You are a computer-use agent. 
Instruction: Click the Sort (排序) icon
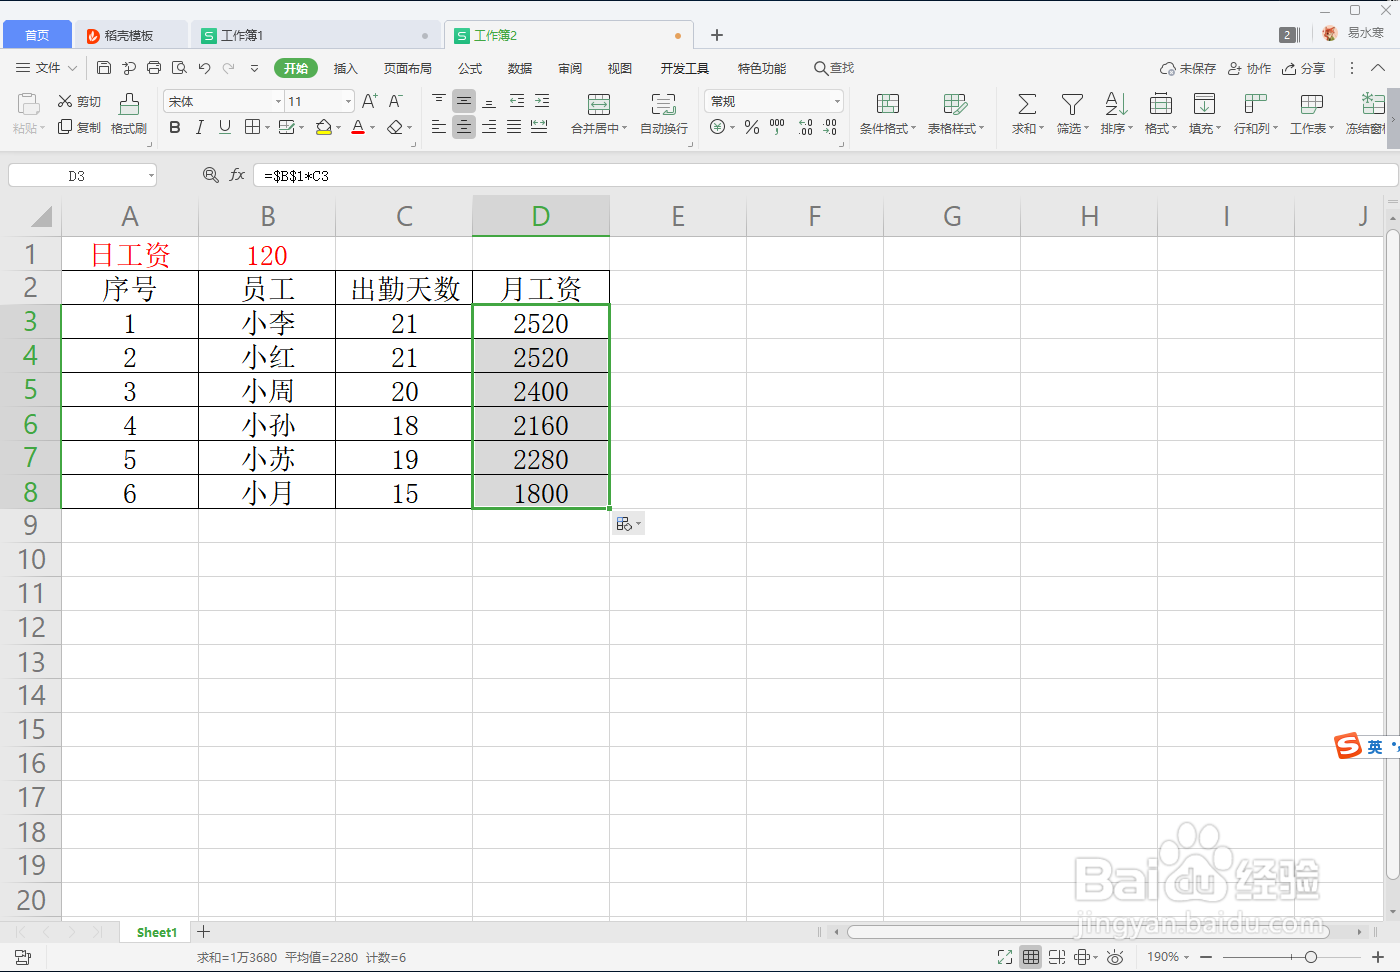1116,104
